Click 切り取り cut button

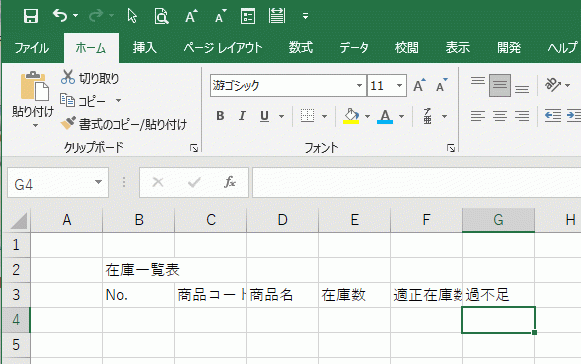90,78
